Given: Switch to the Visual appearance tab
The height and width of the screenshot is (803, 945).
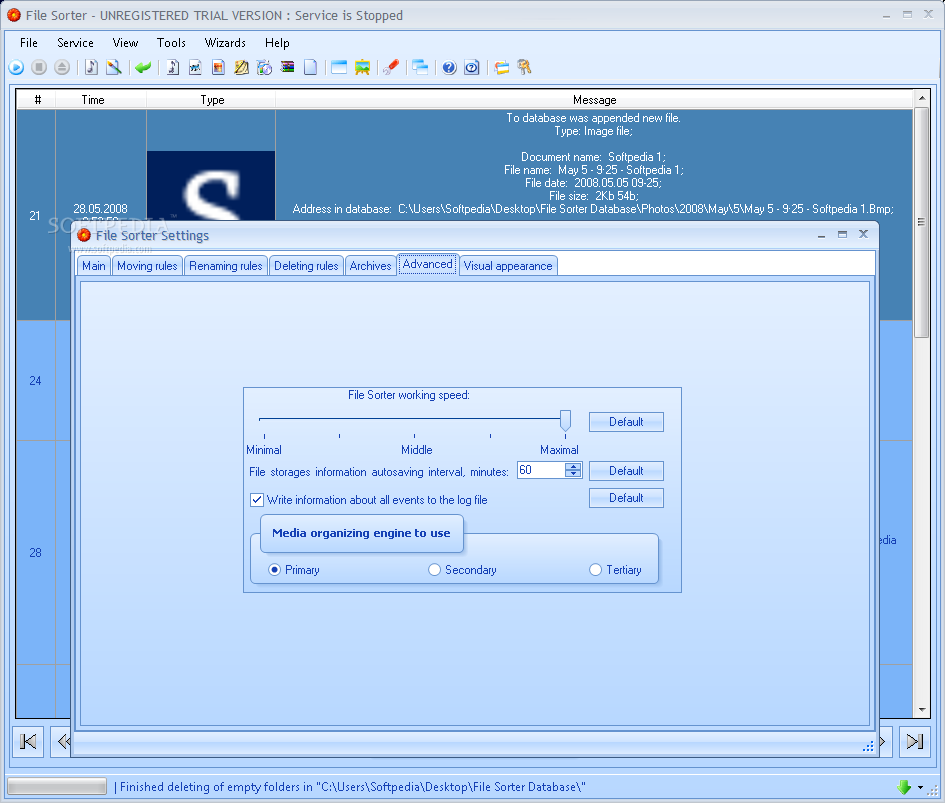Looking at the screenshot, I should [x=508, y=266].
